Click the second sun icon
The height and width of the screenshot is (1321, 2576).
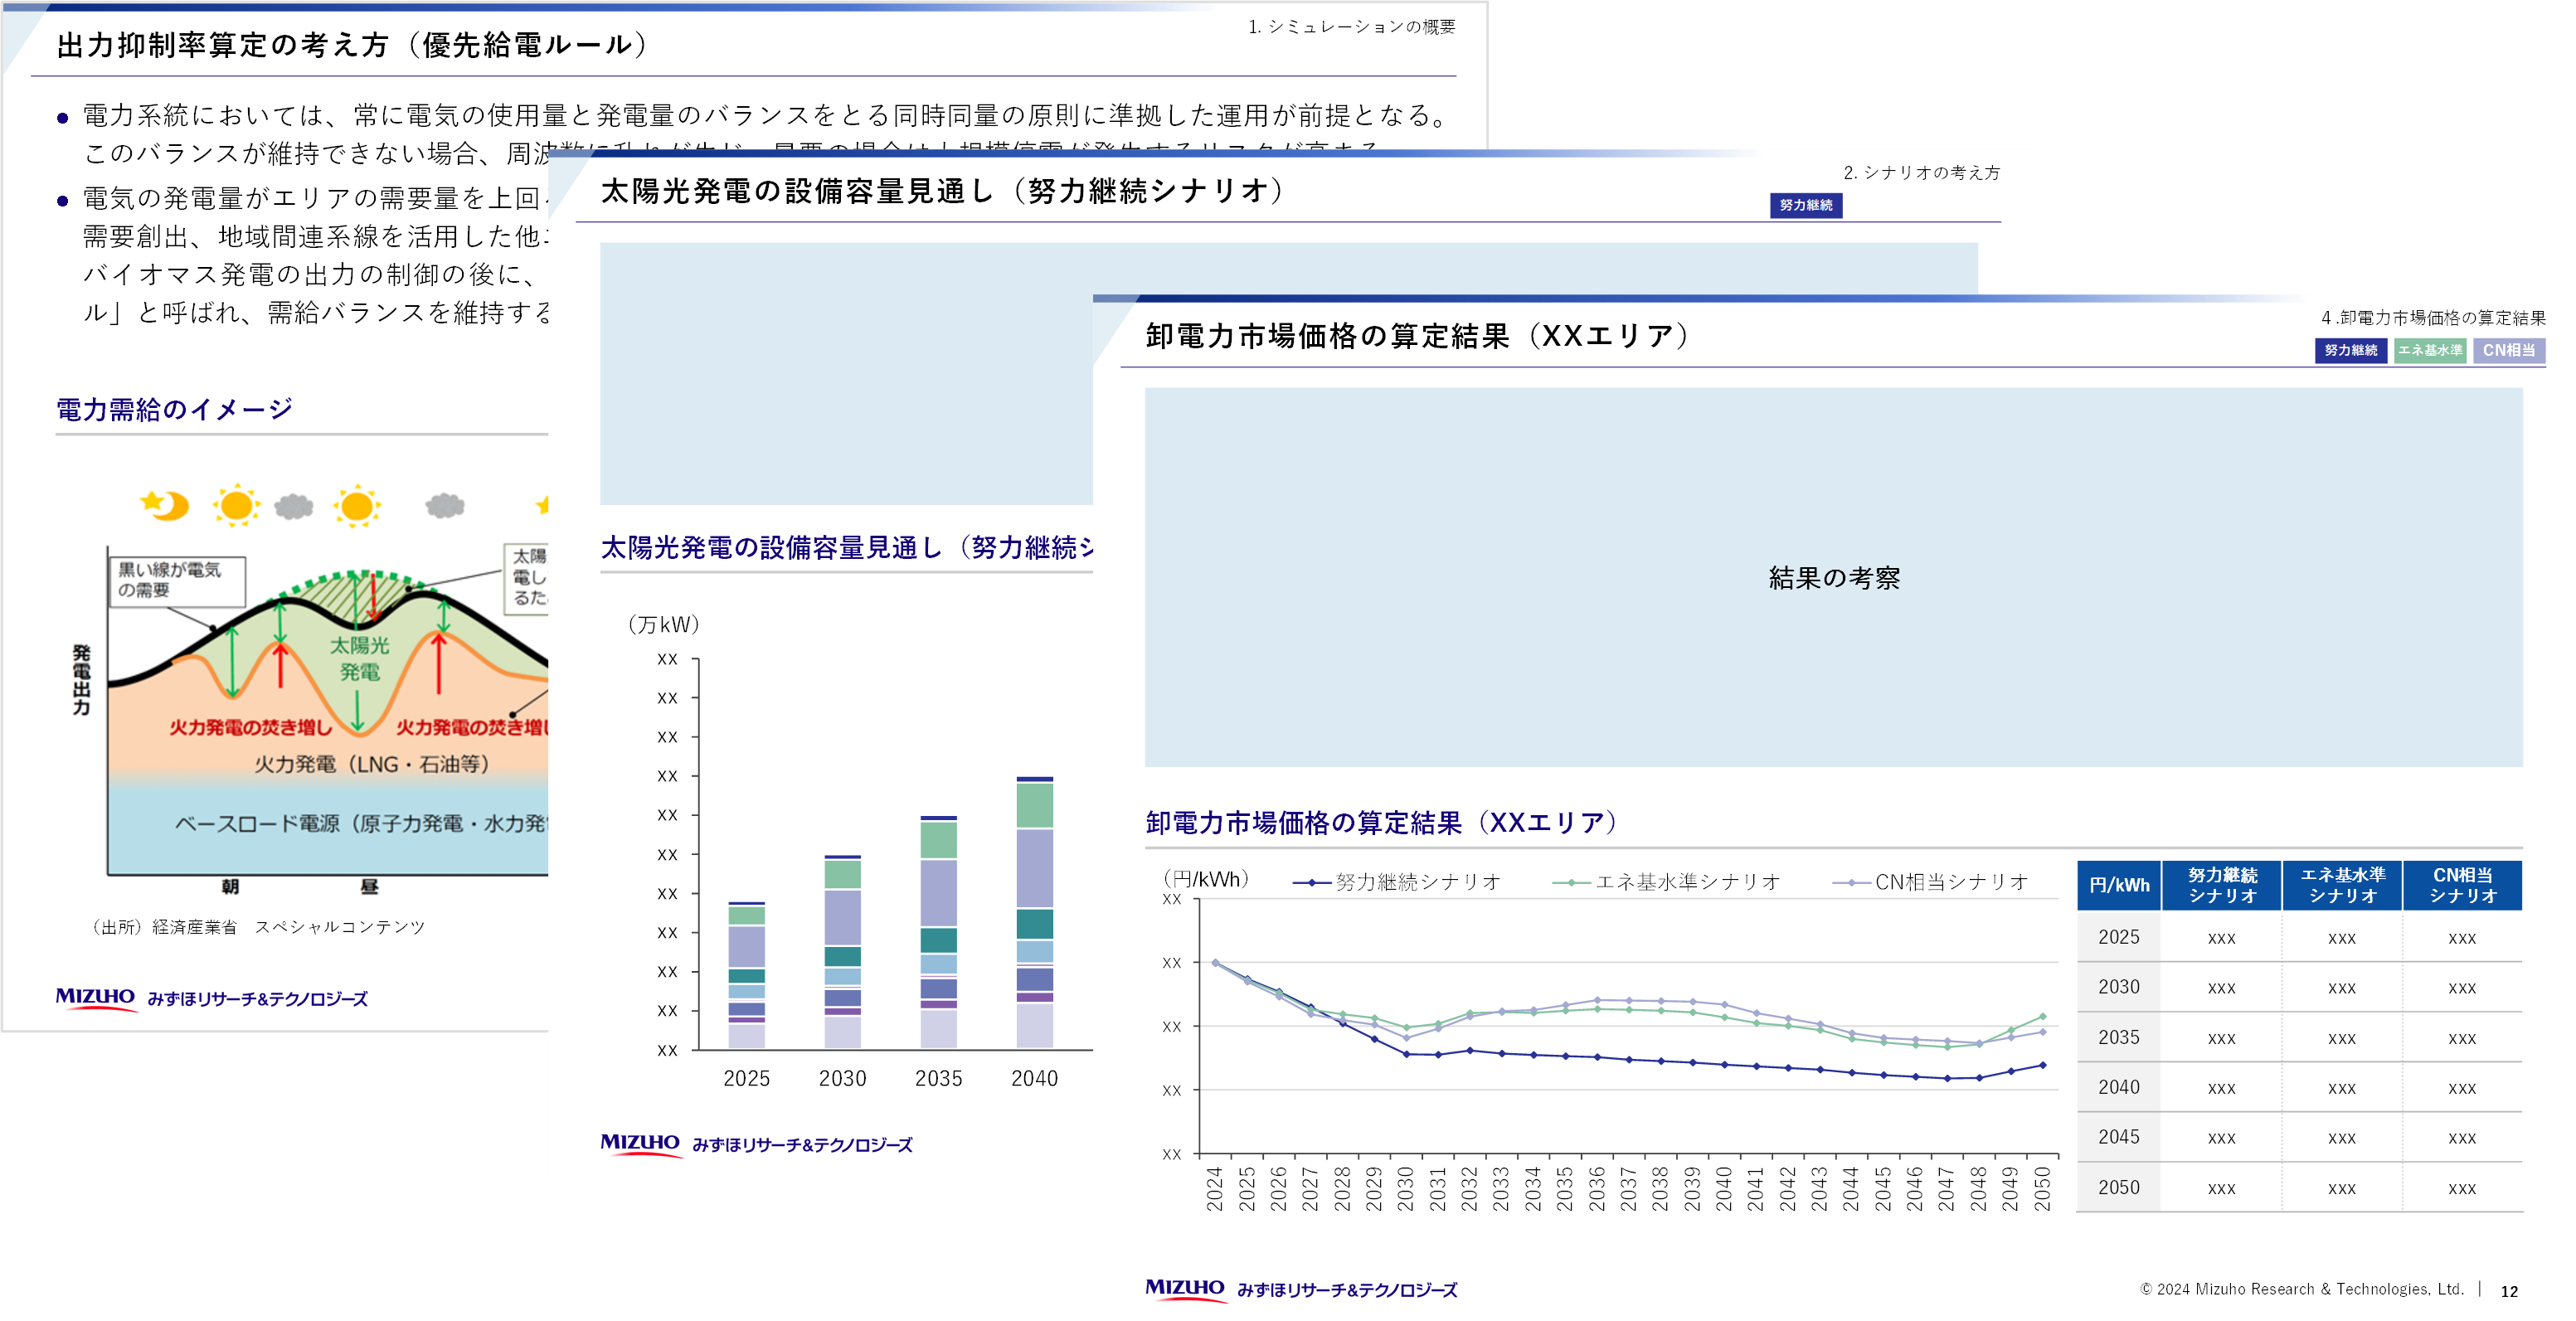point(357,506)
